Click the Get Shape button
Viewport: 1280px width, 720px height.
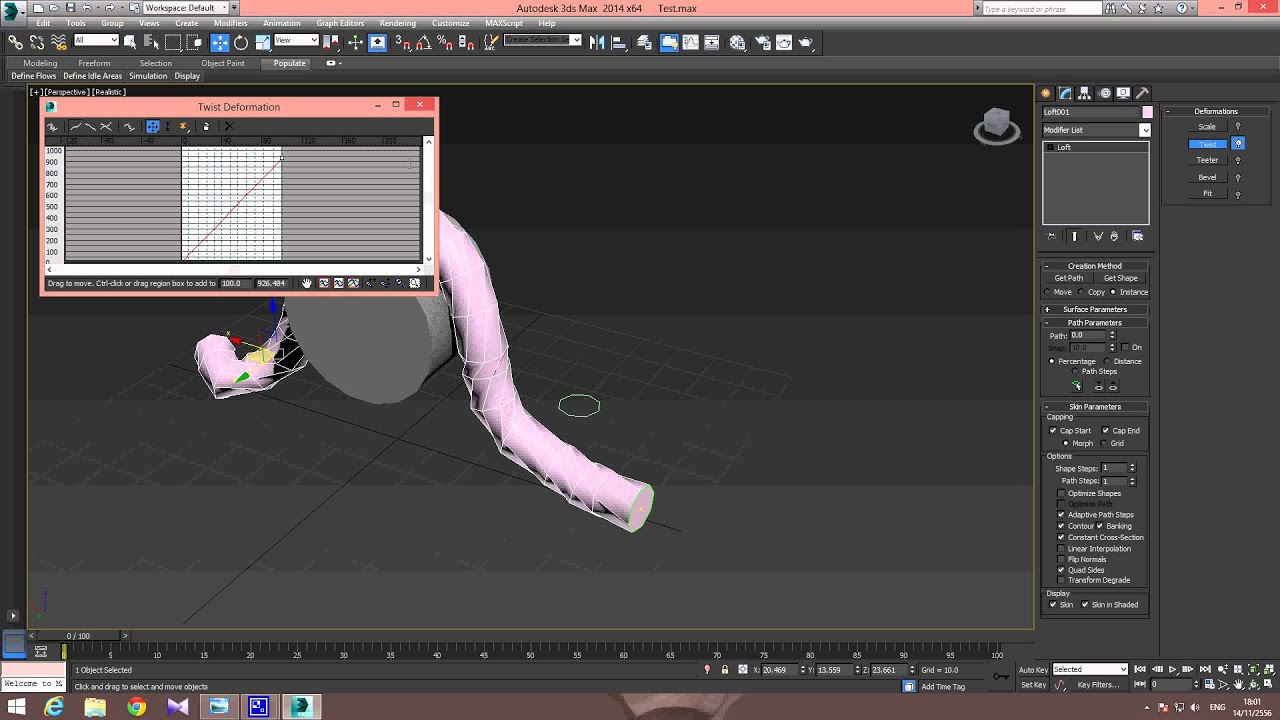[1120, 278]
